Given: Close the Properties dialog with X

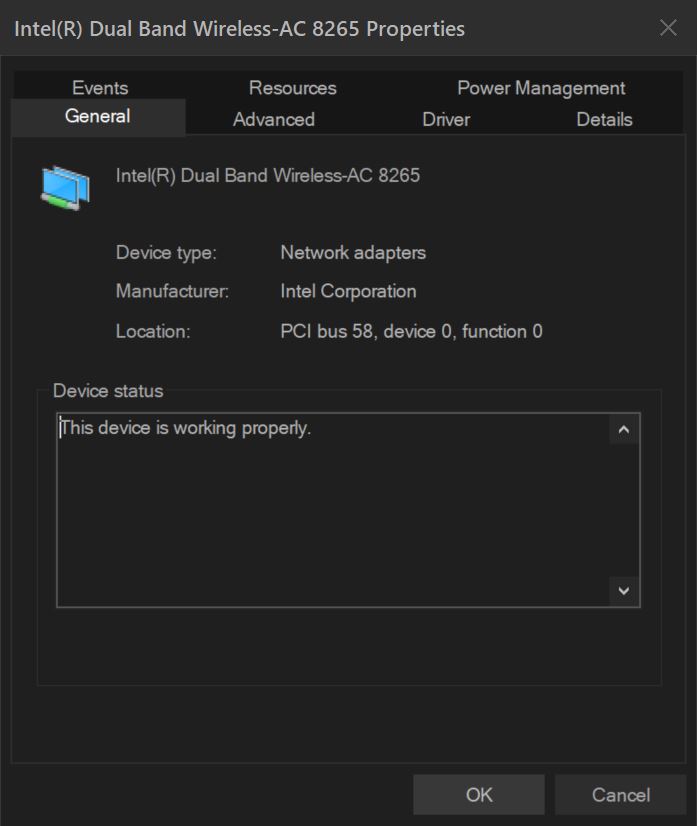Looking at the screenshot, I should (x=669, y=27).
